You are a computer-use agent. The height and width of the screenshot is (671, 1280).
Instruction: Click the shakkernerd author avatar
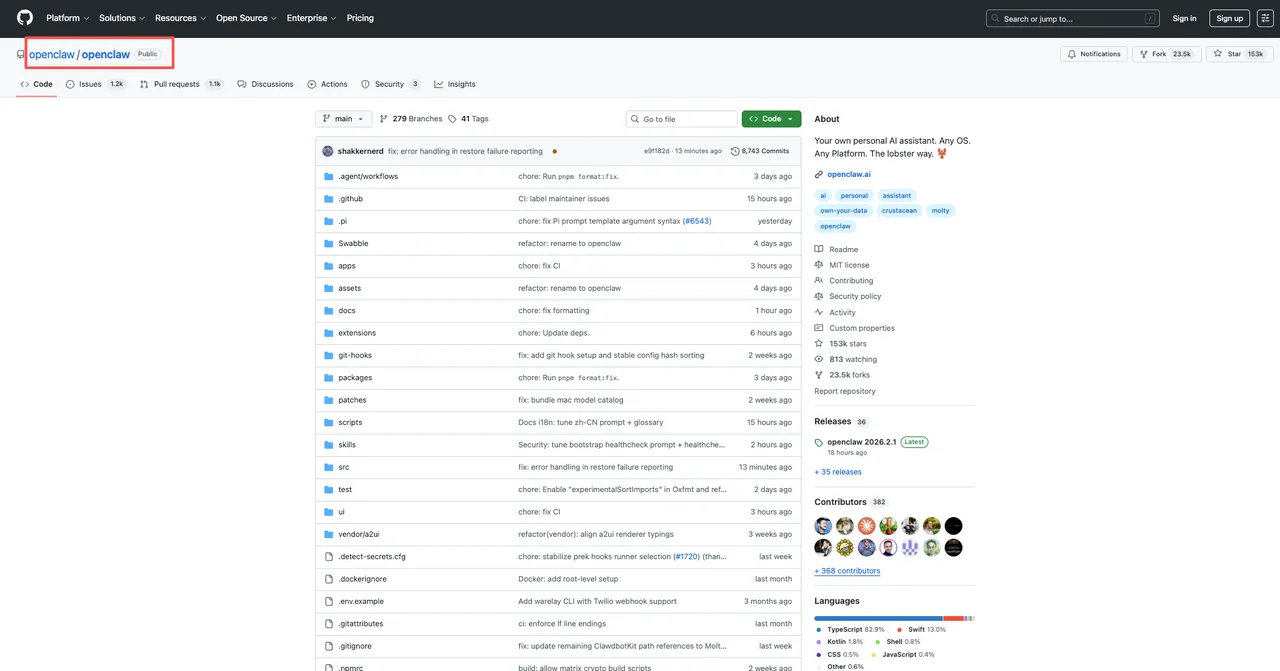pos(328,151)
